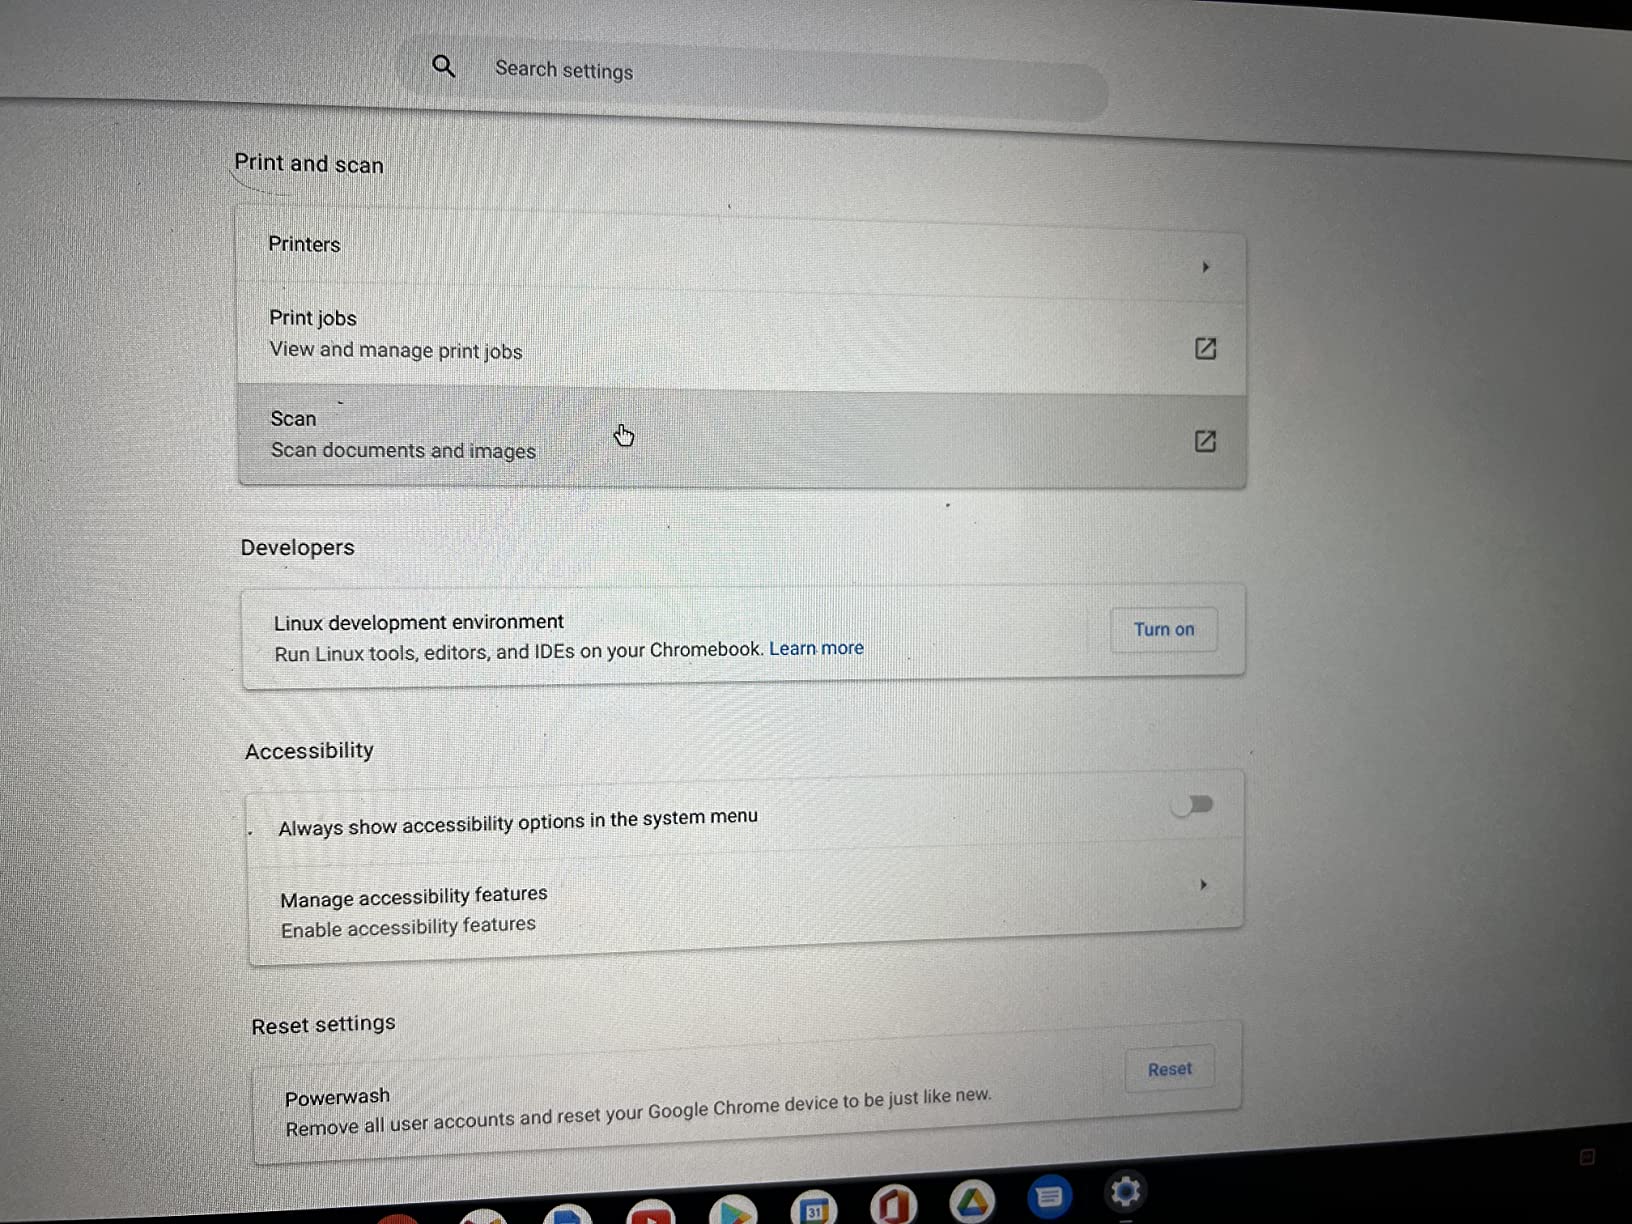Click the Powerwash Reset button
1632x1224 pixels.
[x=1169, y=1069]
